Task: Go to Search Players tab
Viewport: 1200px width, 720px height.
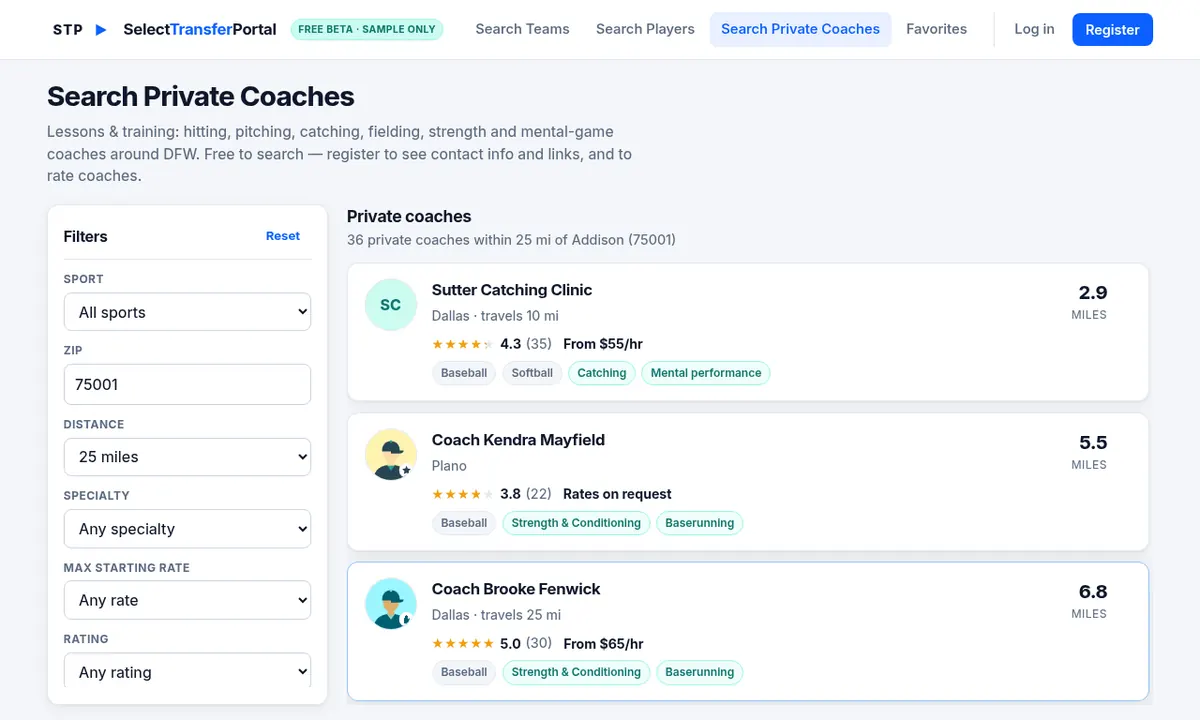Action: point(645,29)
